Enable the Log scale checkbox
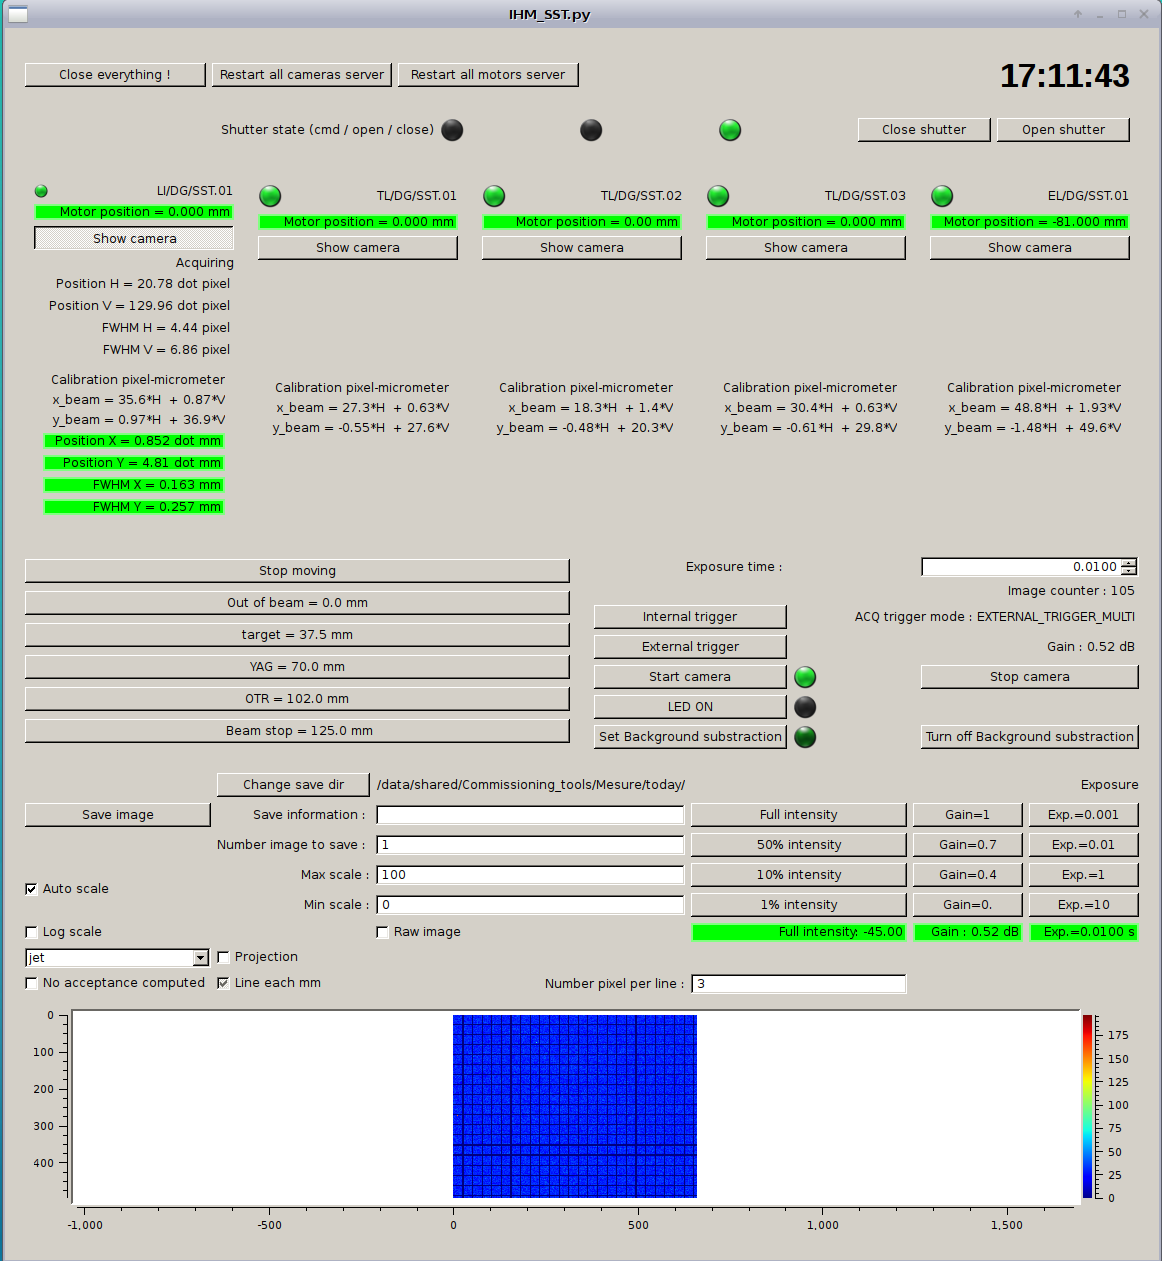 [x=31, y=932]
